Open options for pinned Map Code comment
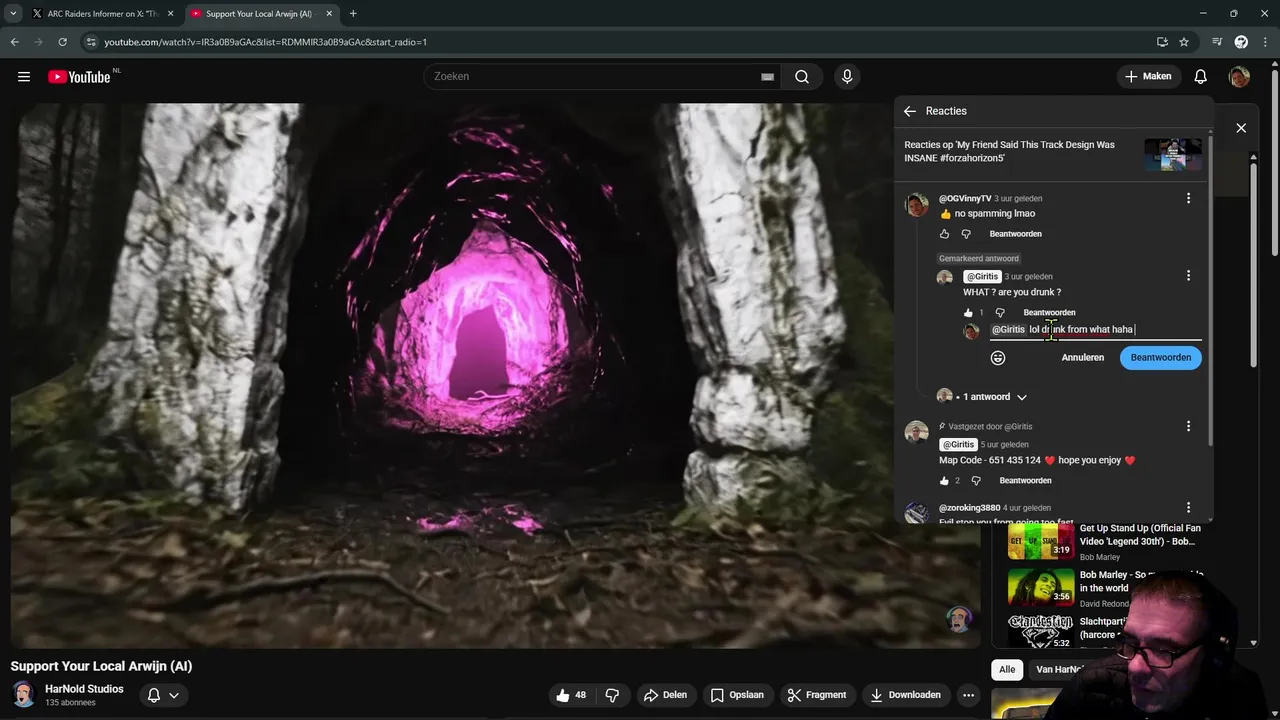Viewport: 1280px width, 720px height. pyautogui.click(x=1188, y=427)
